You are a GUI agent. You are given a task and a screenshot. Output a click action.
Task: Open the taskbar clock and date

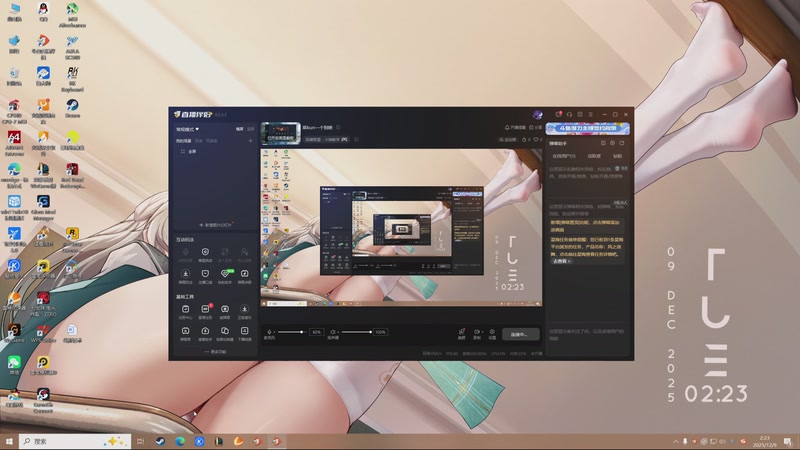tap(764, 441)
